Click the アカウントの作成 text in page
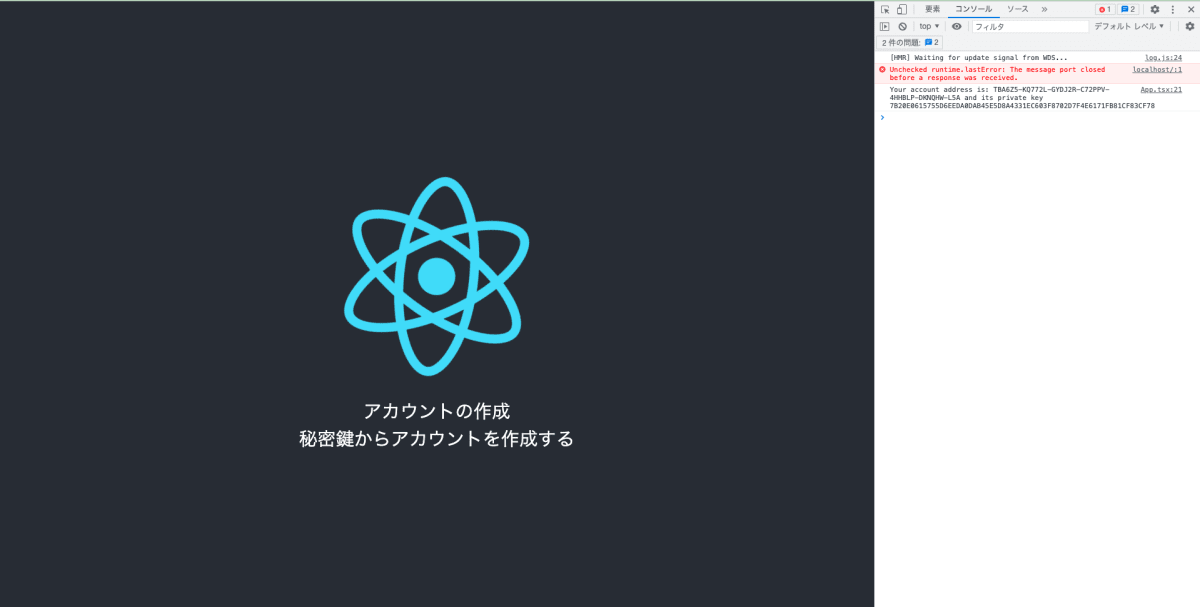This screenshot has height=607, width=1200. click(x=437, y=411)
